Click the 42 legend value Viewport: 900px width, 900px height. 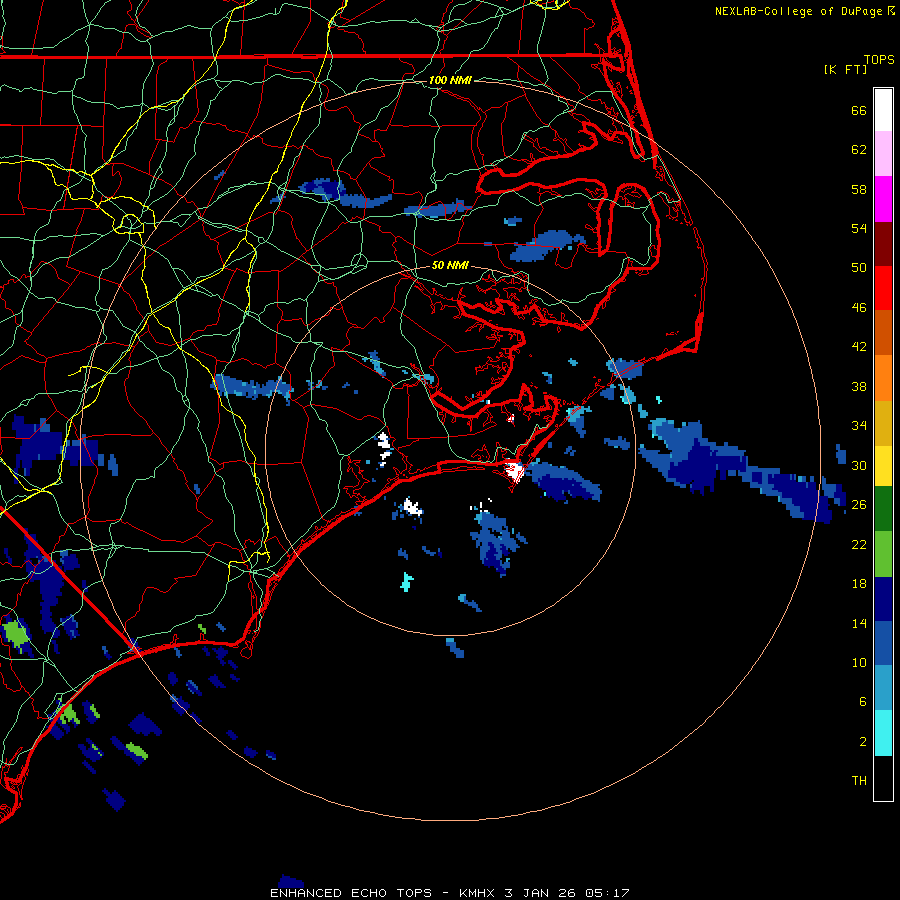point(859,347)
